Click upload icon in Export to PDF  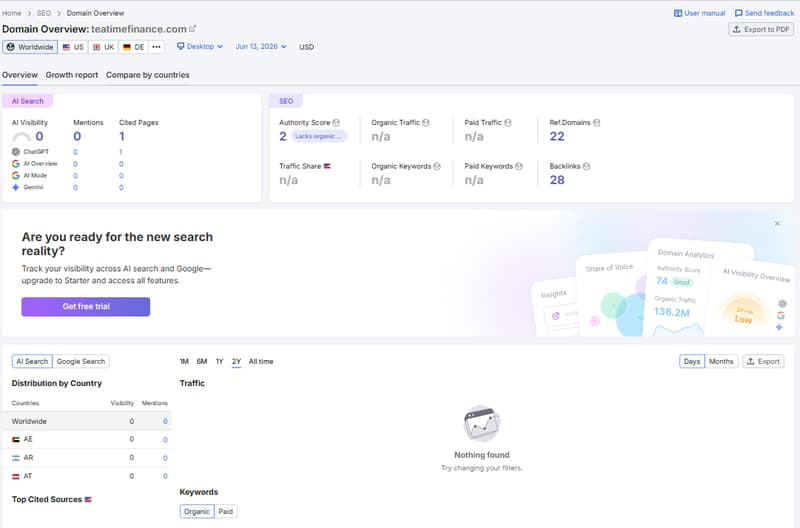pos(736,30)
